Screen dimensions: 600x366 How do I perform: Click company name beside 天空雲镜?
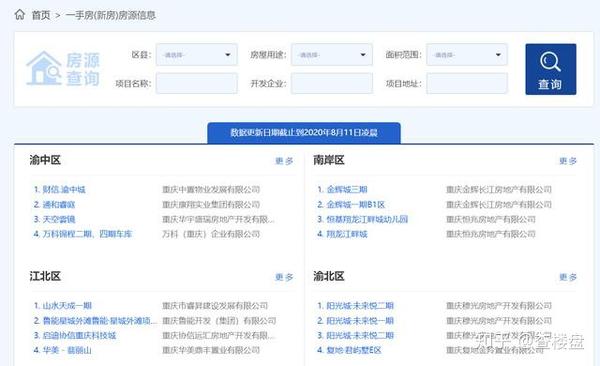tap(218, 219)
